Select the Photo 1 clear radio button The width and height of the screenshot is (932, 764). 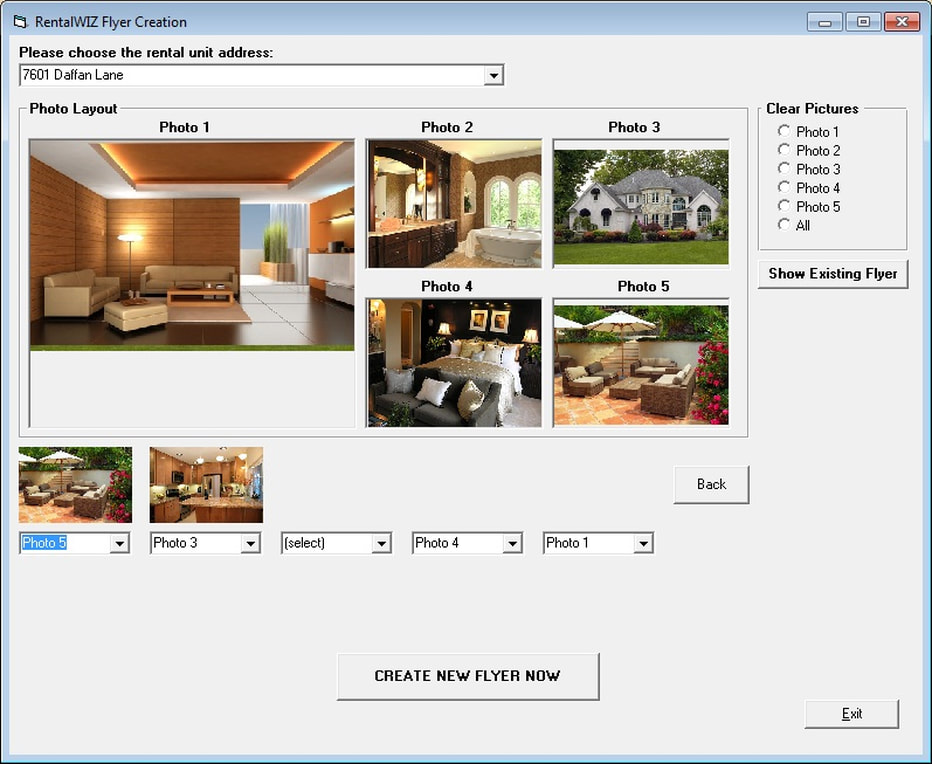click(x=784, y=131)
